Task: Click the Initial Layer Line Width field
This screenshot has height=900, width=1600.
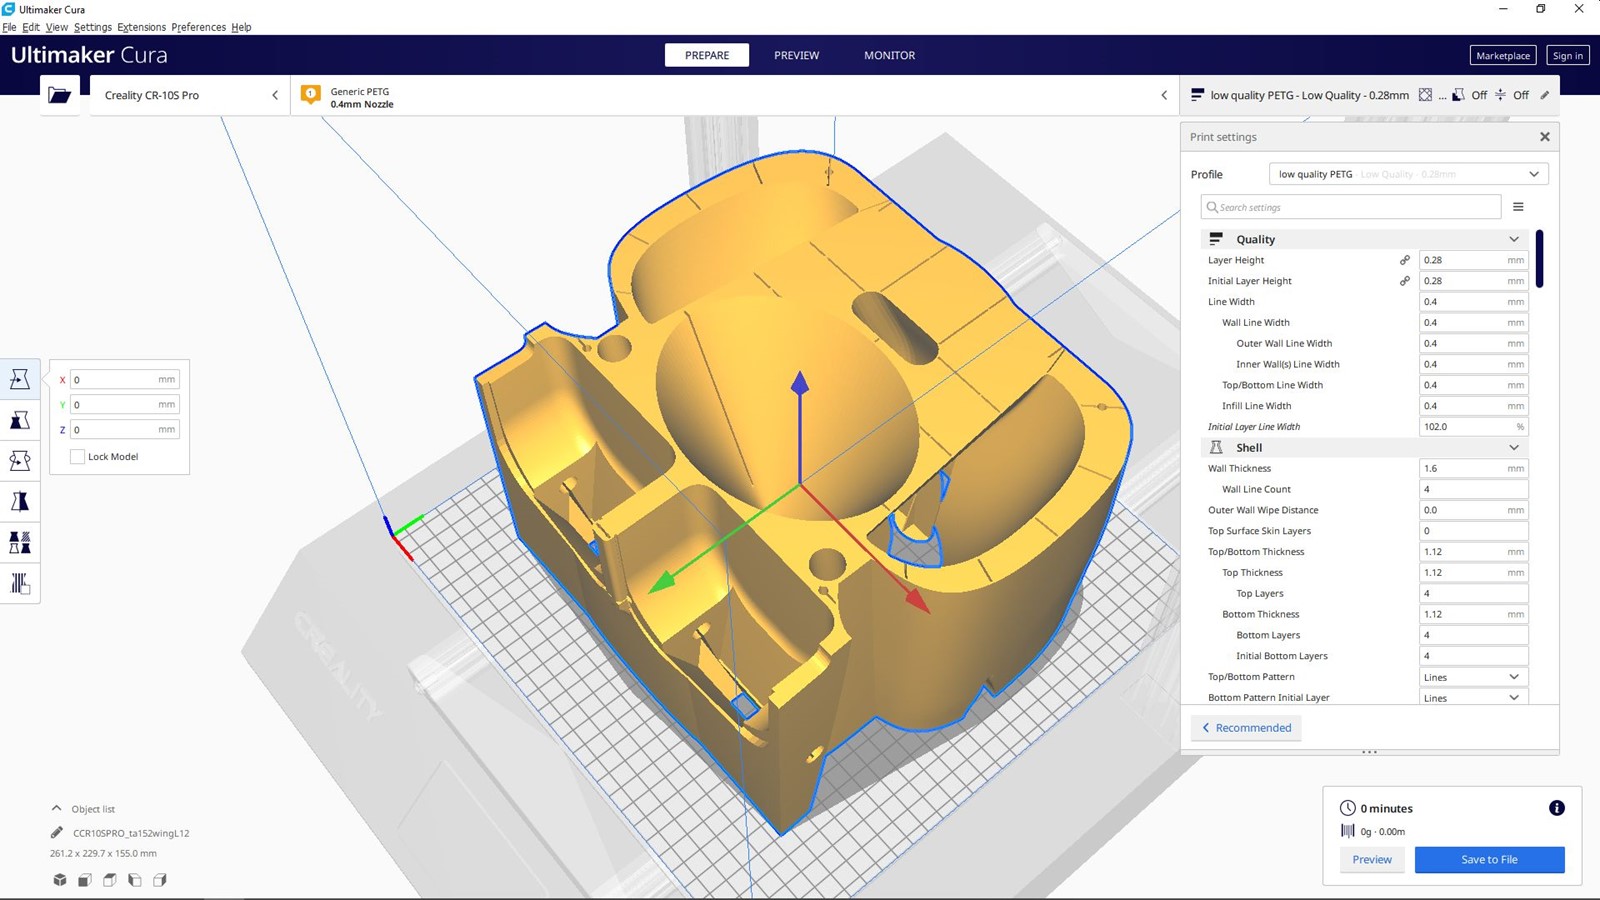Action: coord(1474,427)
